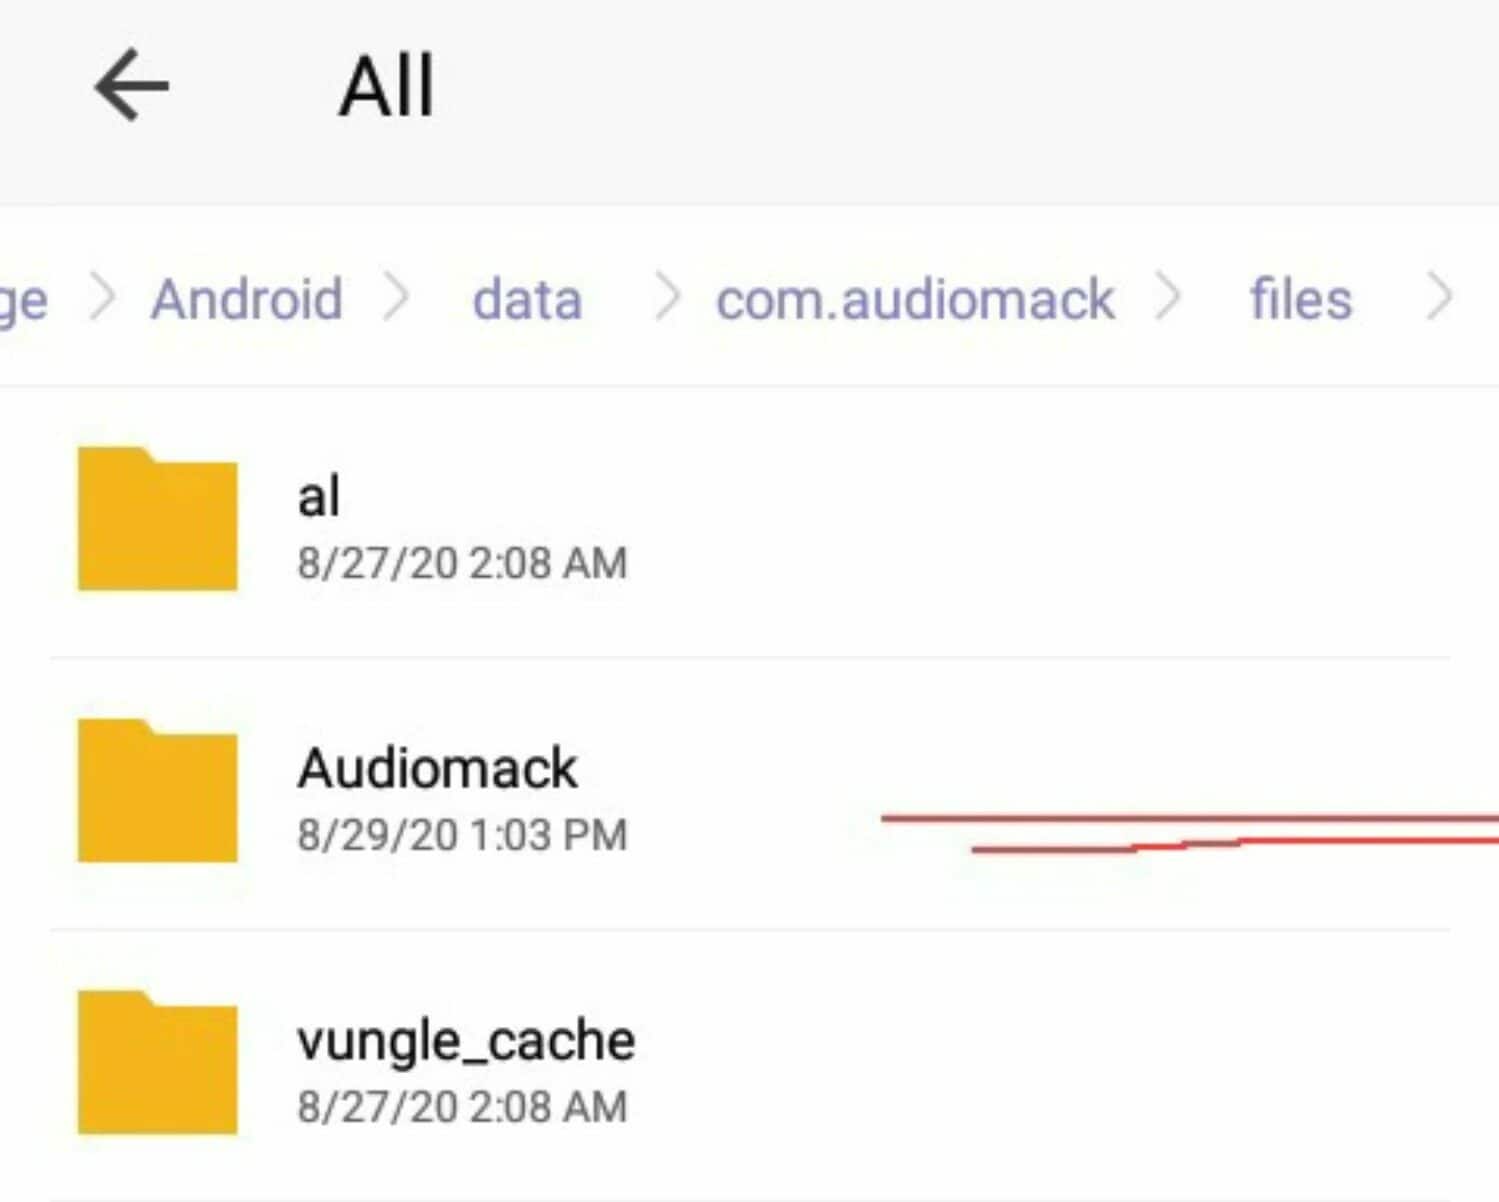Select Audiomack date 8/29/20 1:03 PM

click(462, 835)
